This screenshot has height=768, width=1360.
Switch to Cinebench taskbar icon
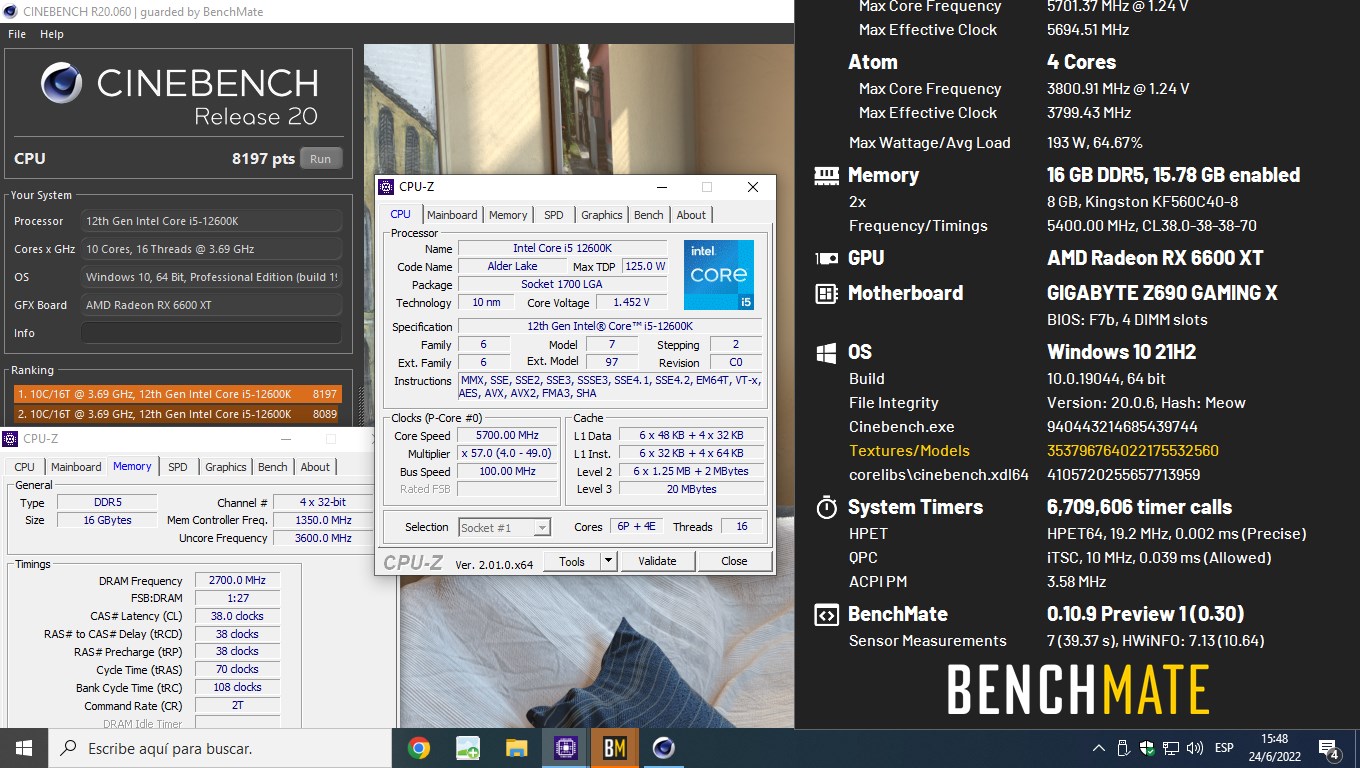pos(663,748)
